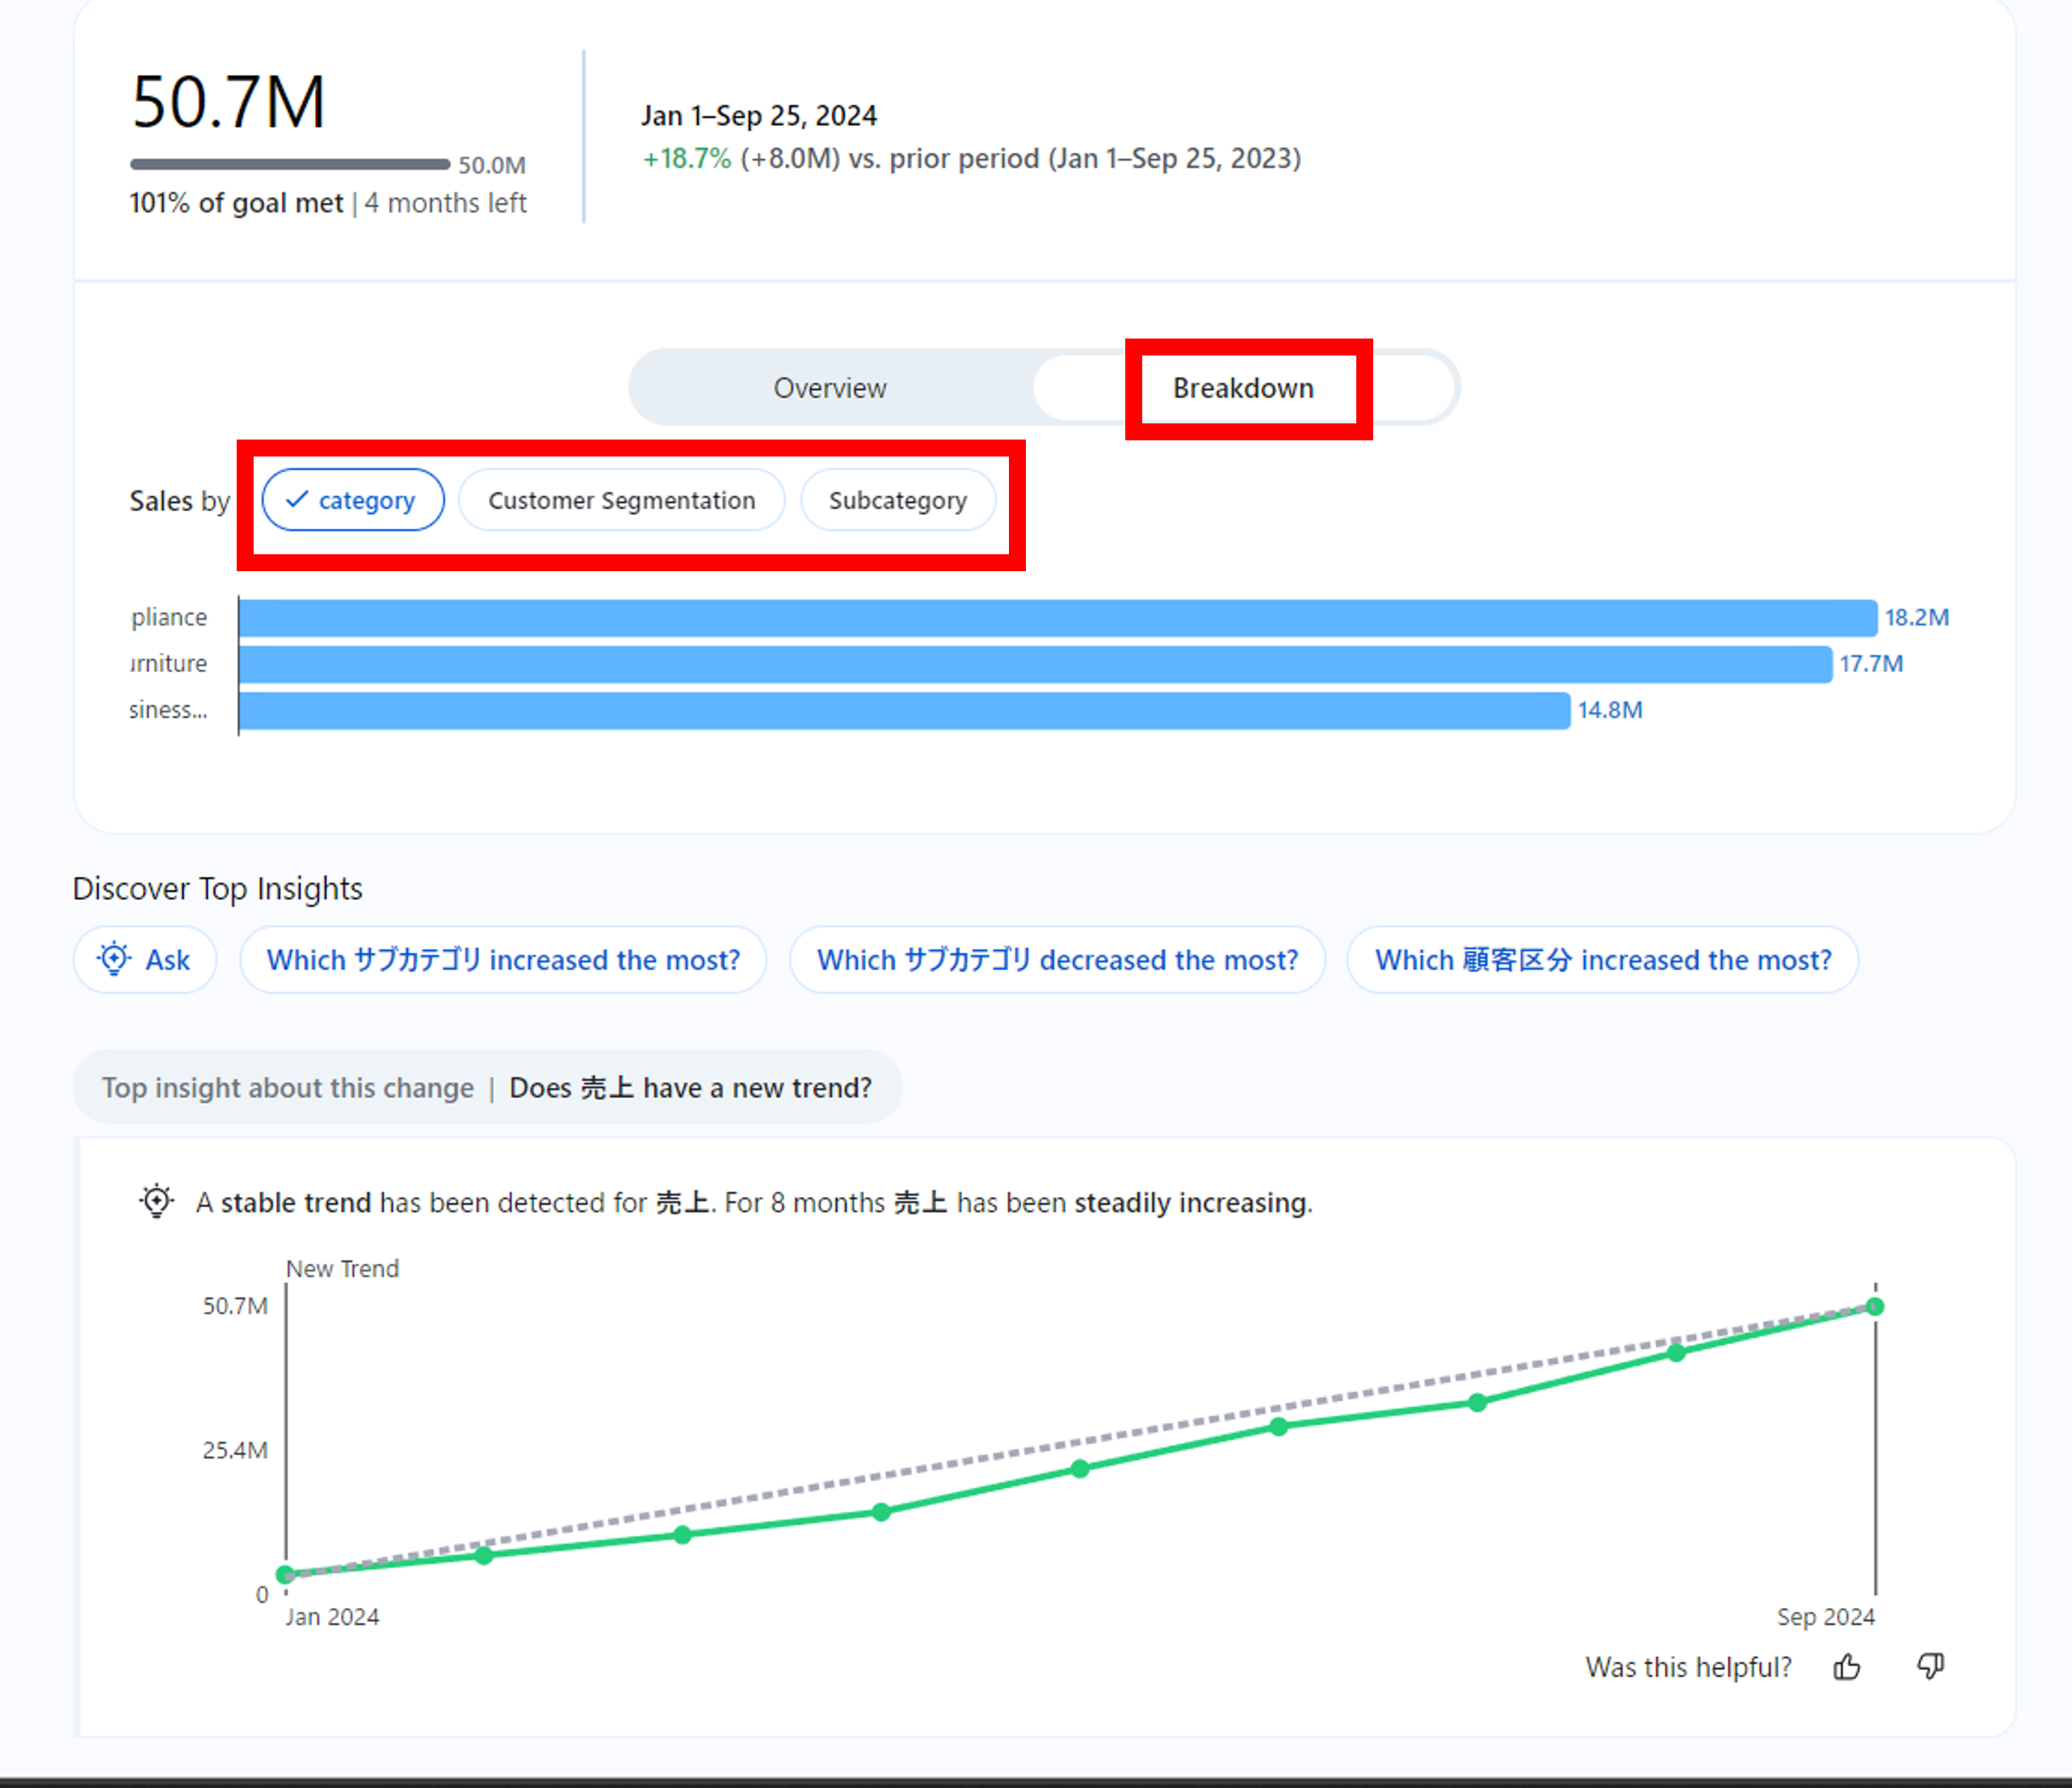Ask which サブカテゴリ decreased the most
This screenshot has height=1788, width=2072.
[1057, 960]
